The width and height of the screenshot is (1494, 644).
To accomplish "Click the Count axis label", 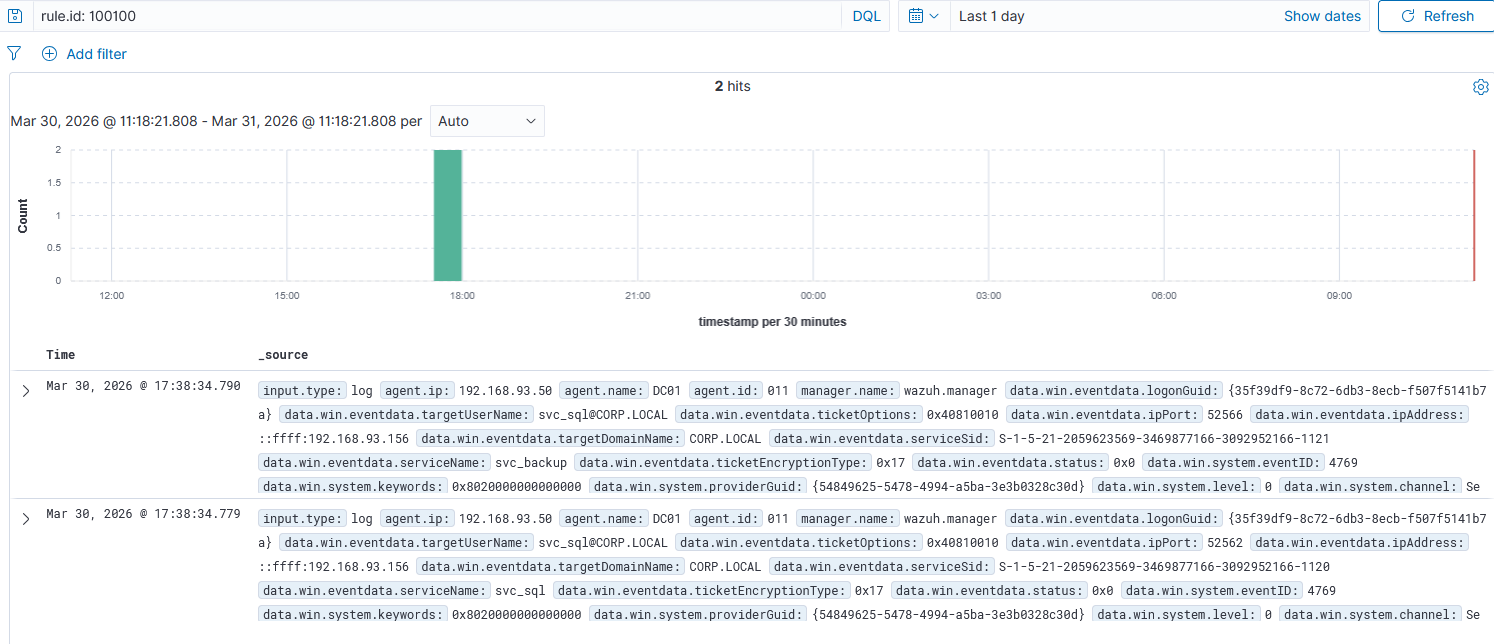I will click(x=22, y=215).
